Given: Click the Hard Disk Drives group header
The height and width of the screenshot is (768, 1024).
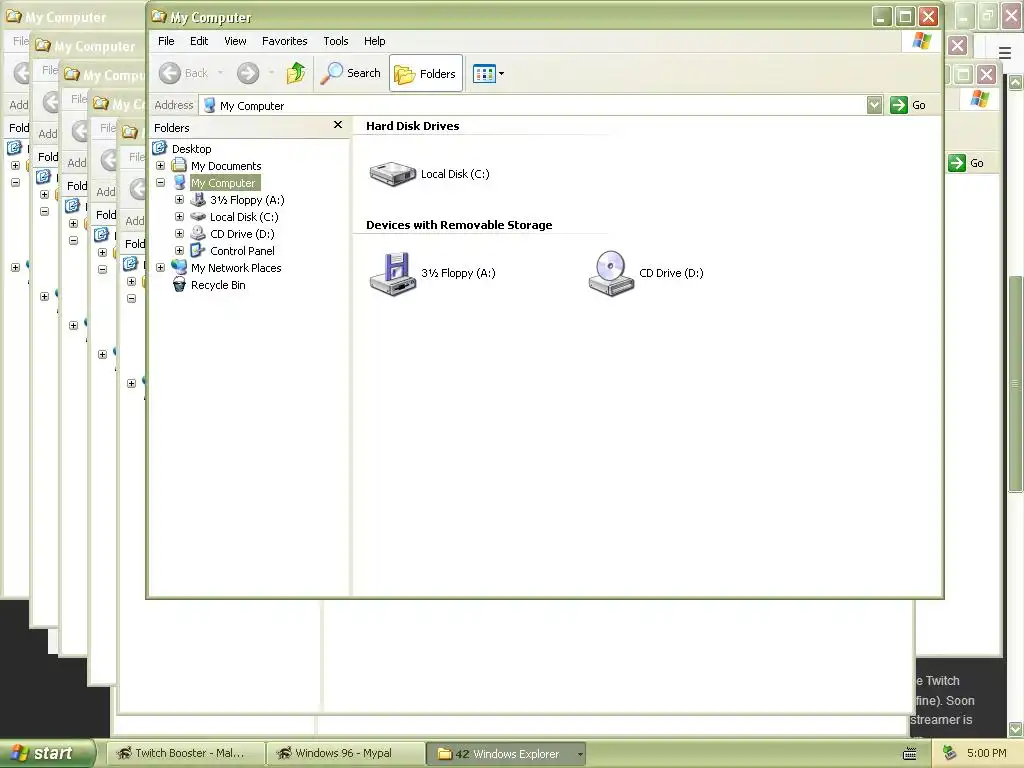Looking at the screenshot, I should coord(412,126).
